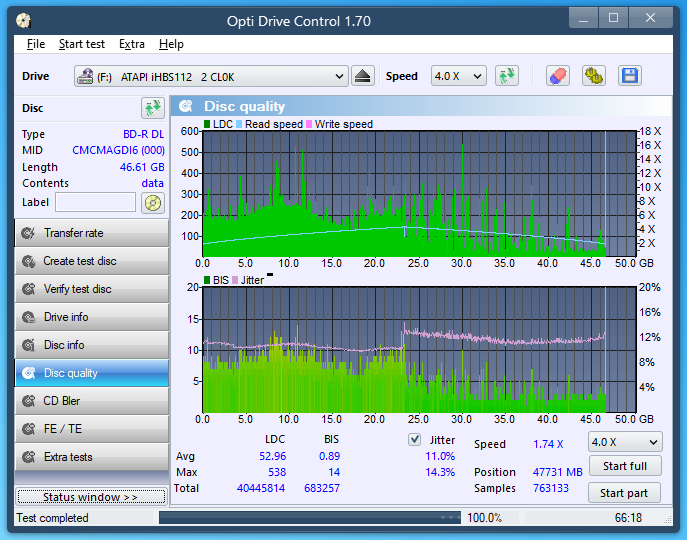Click the erase disc icon

[558, 76]
